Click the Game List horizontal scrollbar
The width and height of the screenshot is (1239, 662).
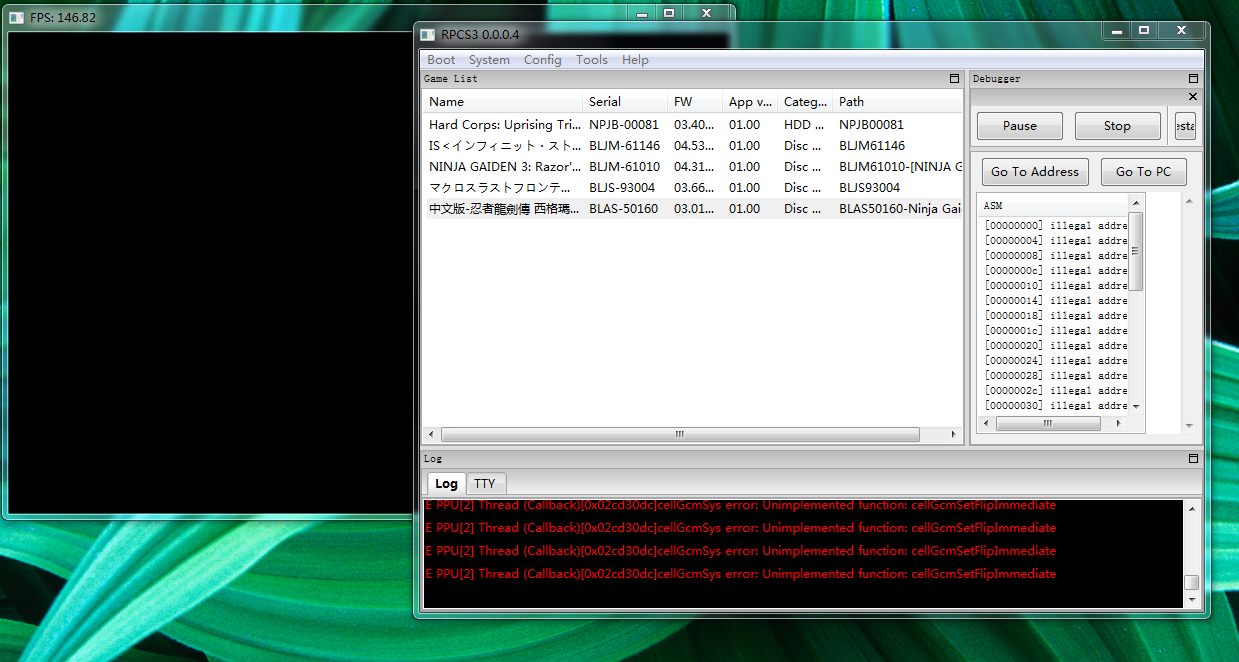pyautogui.click(x=679, y=435)
